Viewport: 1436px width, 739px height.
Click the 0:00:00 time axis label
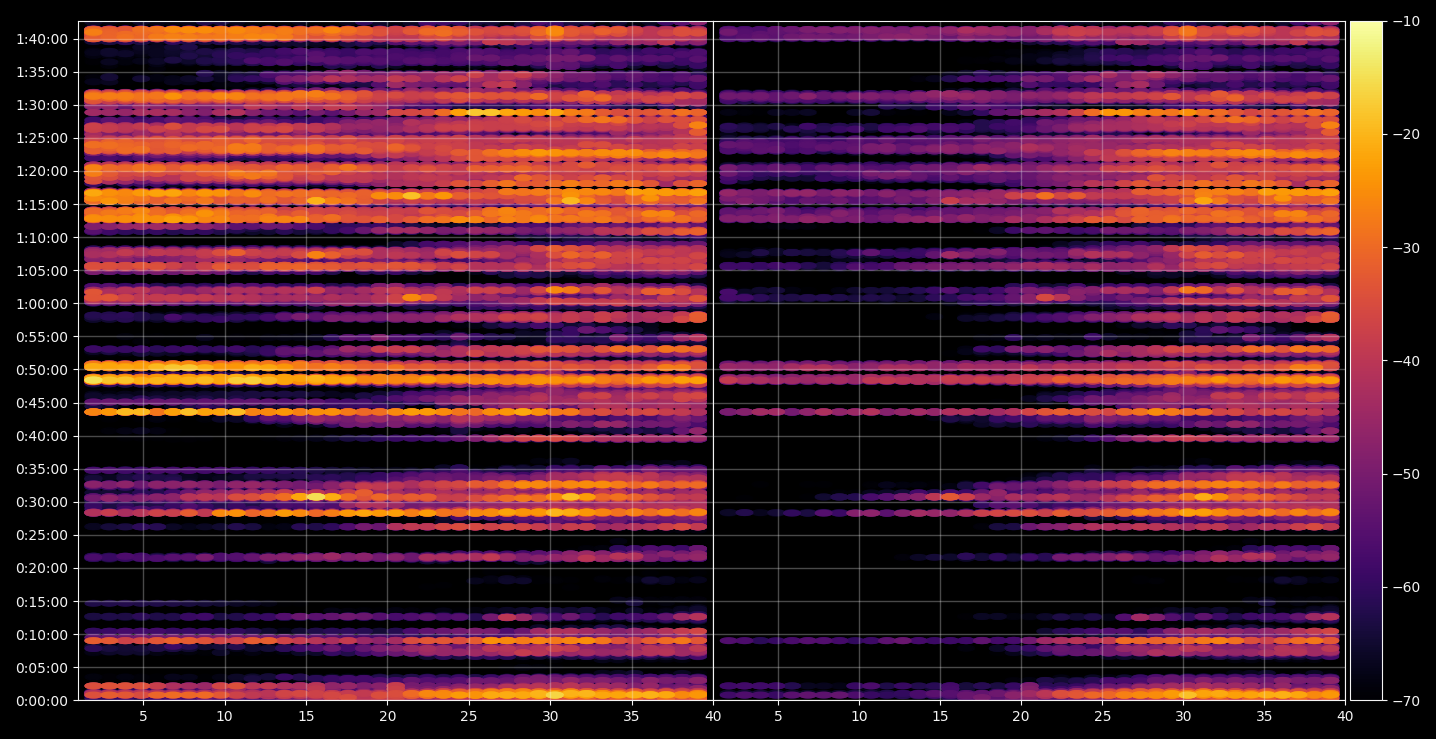tap(42, 701)
